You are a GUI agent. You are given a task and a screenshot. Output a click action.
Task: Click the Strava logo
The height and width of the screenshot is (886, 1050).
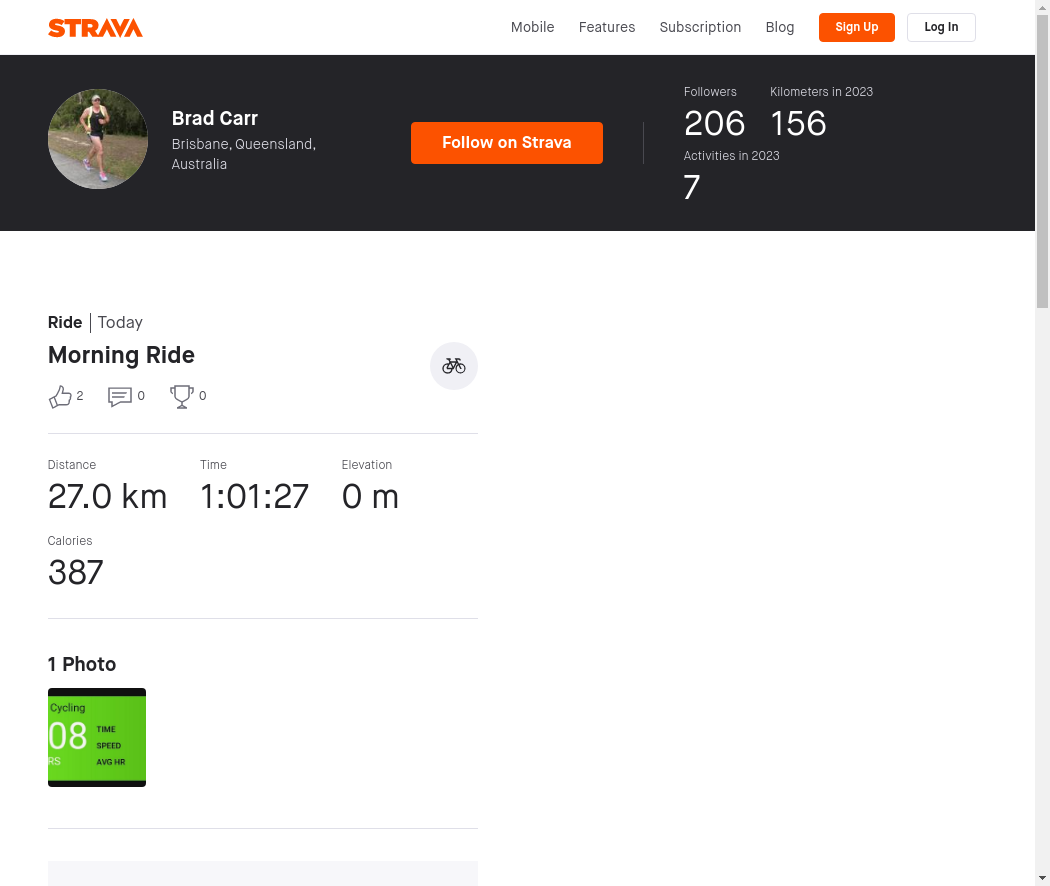[95, 27]
